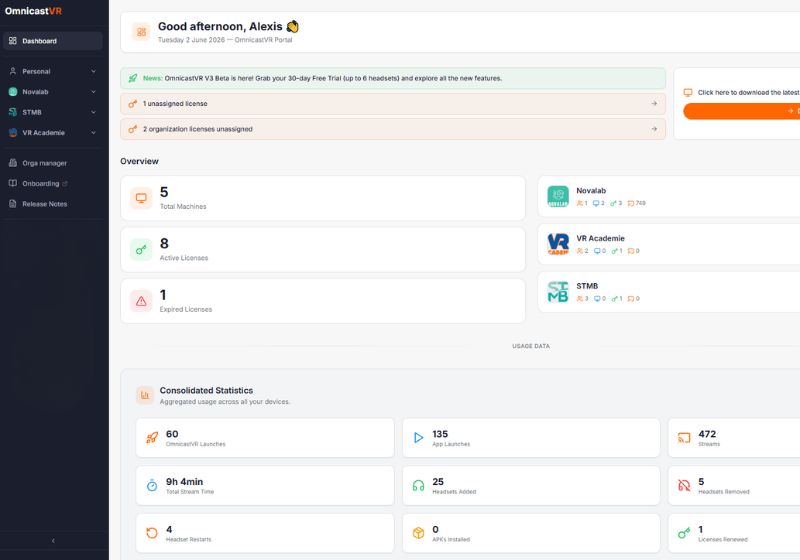
Task: Click monitor icon beside download text
Action: [x=688, y=92]
